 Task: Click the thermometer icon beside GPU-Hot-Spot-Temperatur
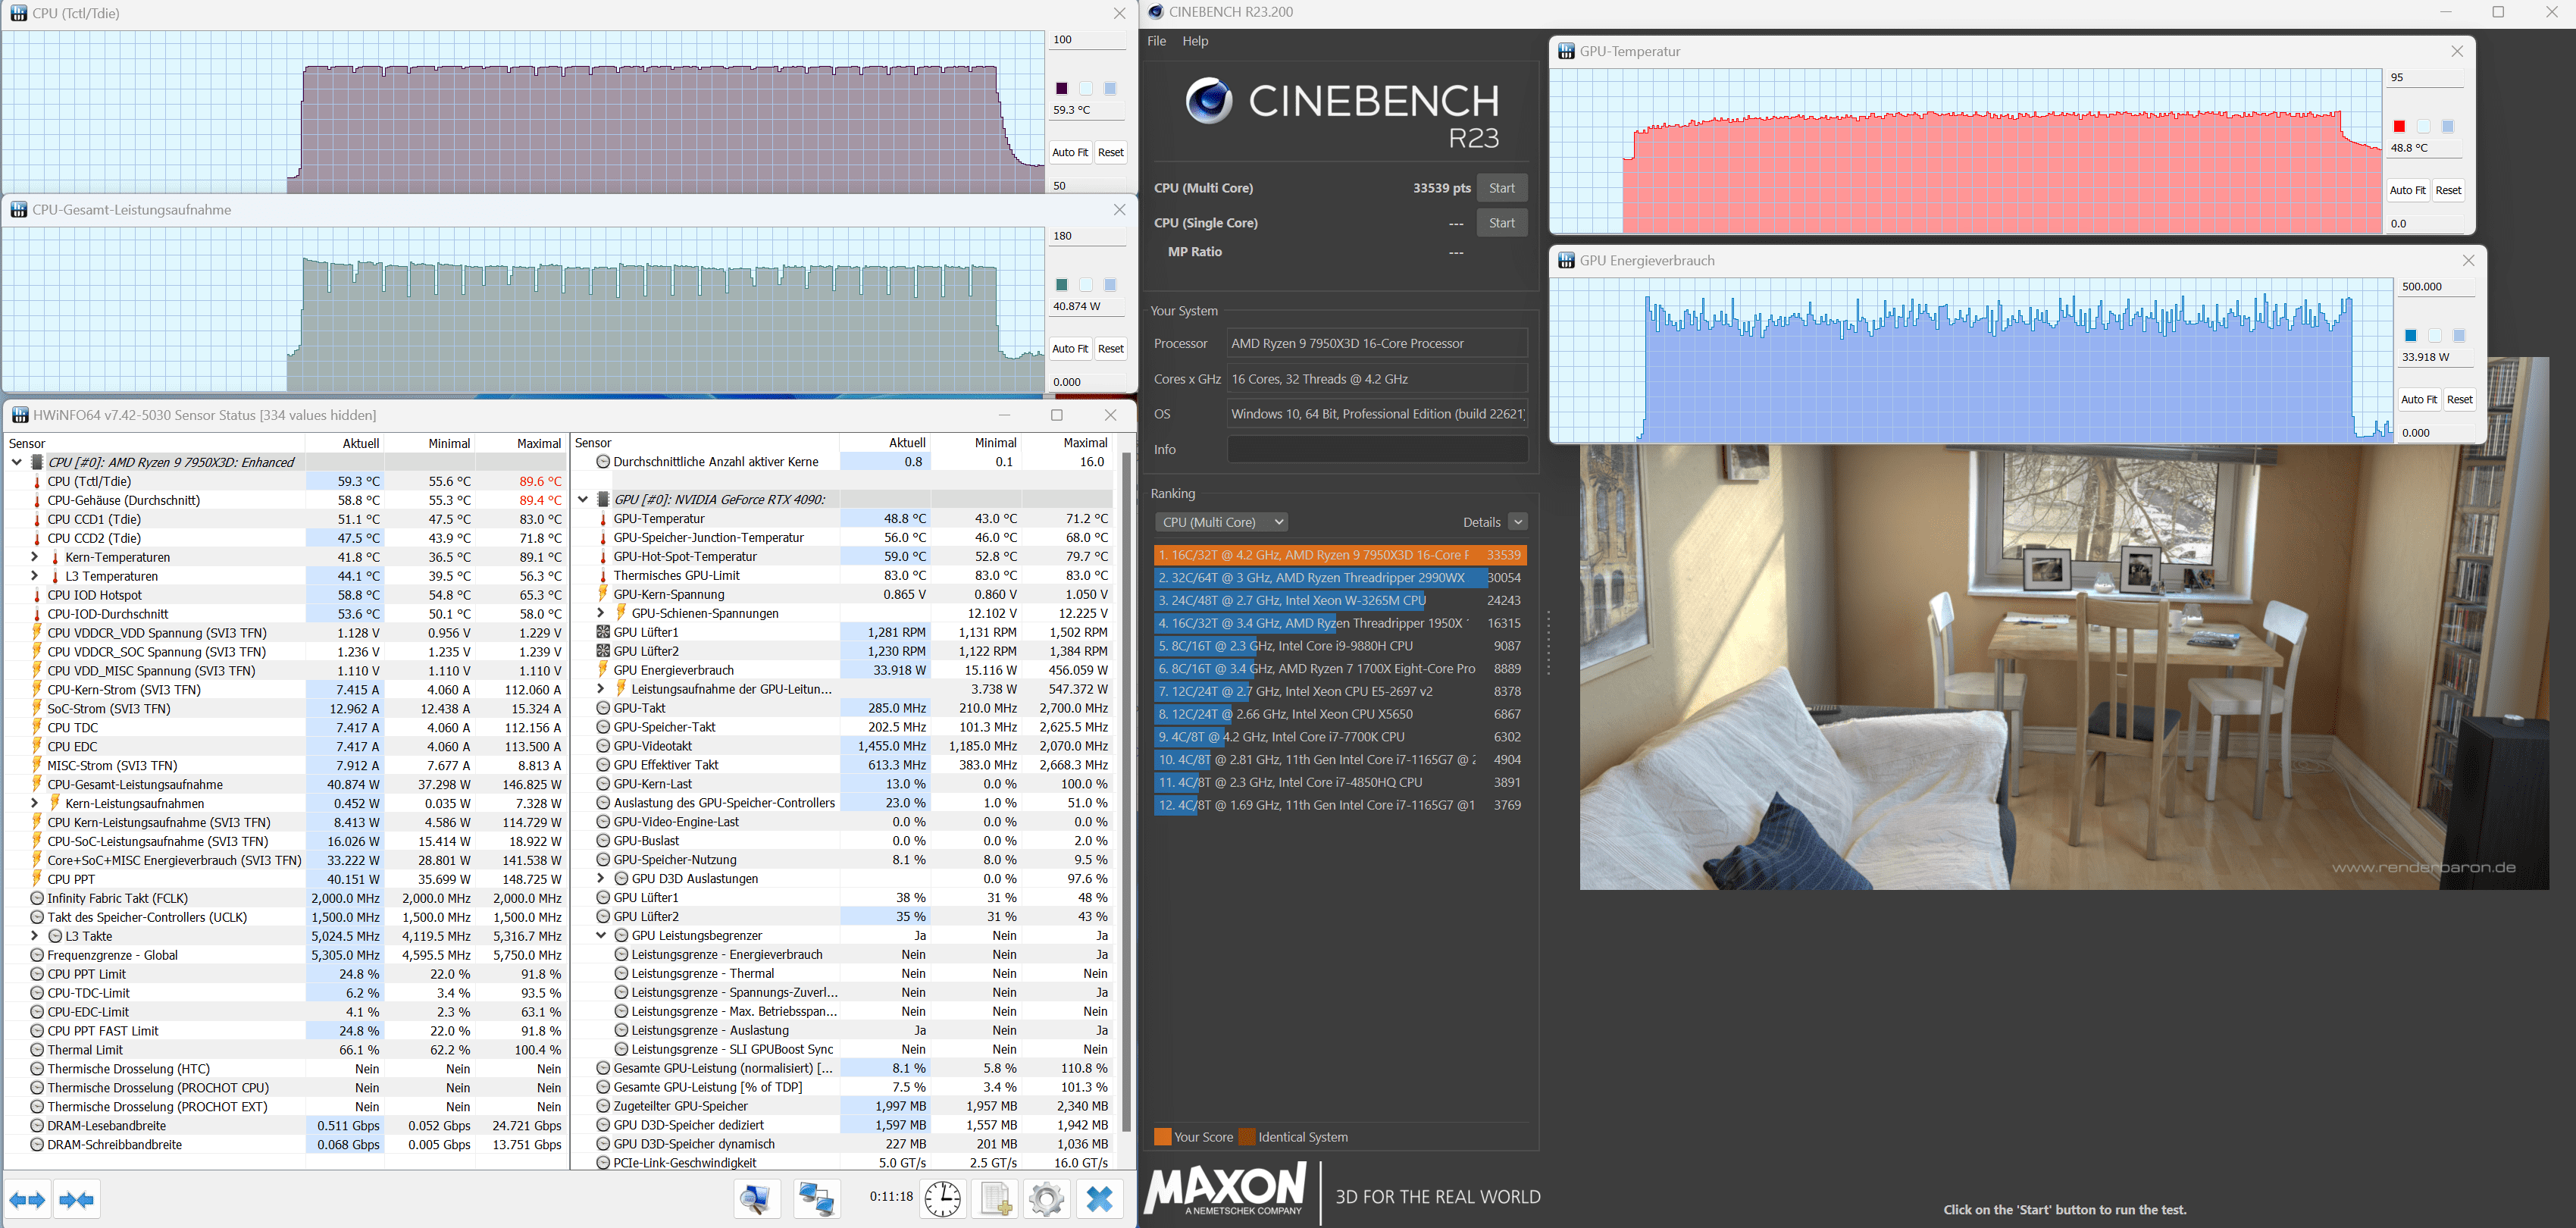603,557
